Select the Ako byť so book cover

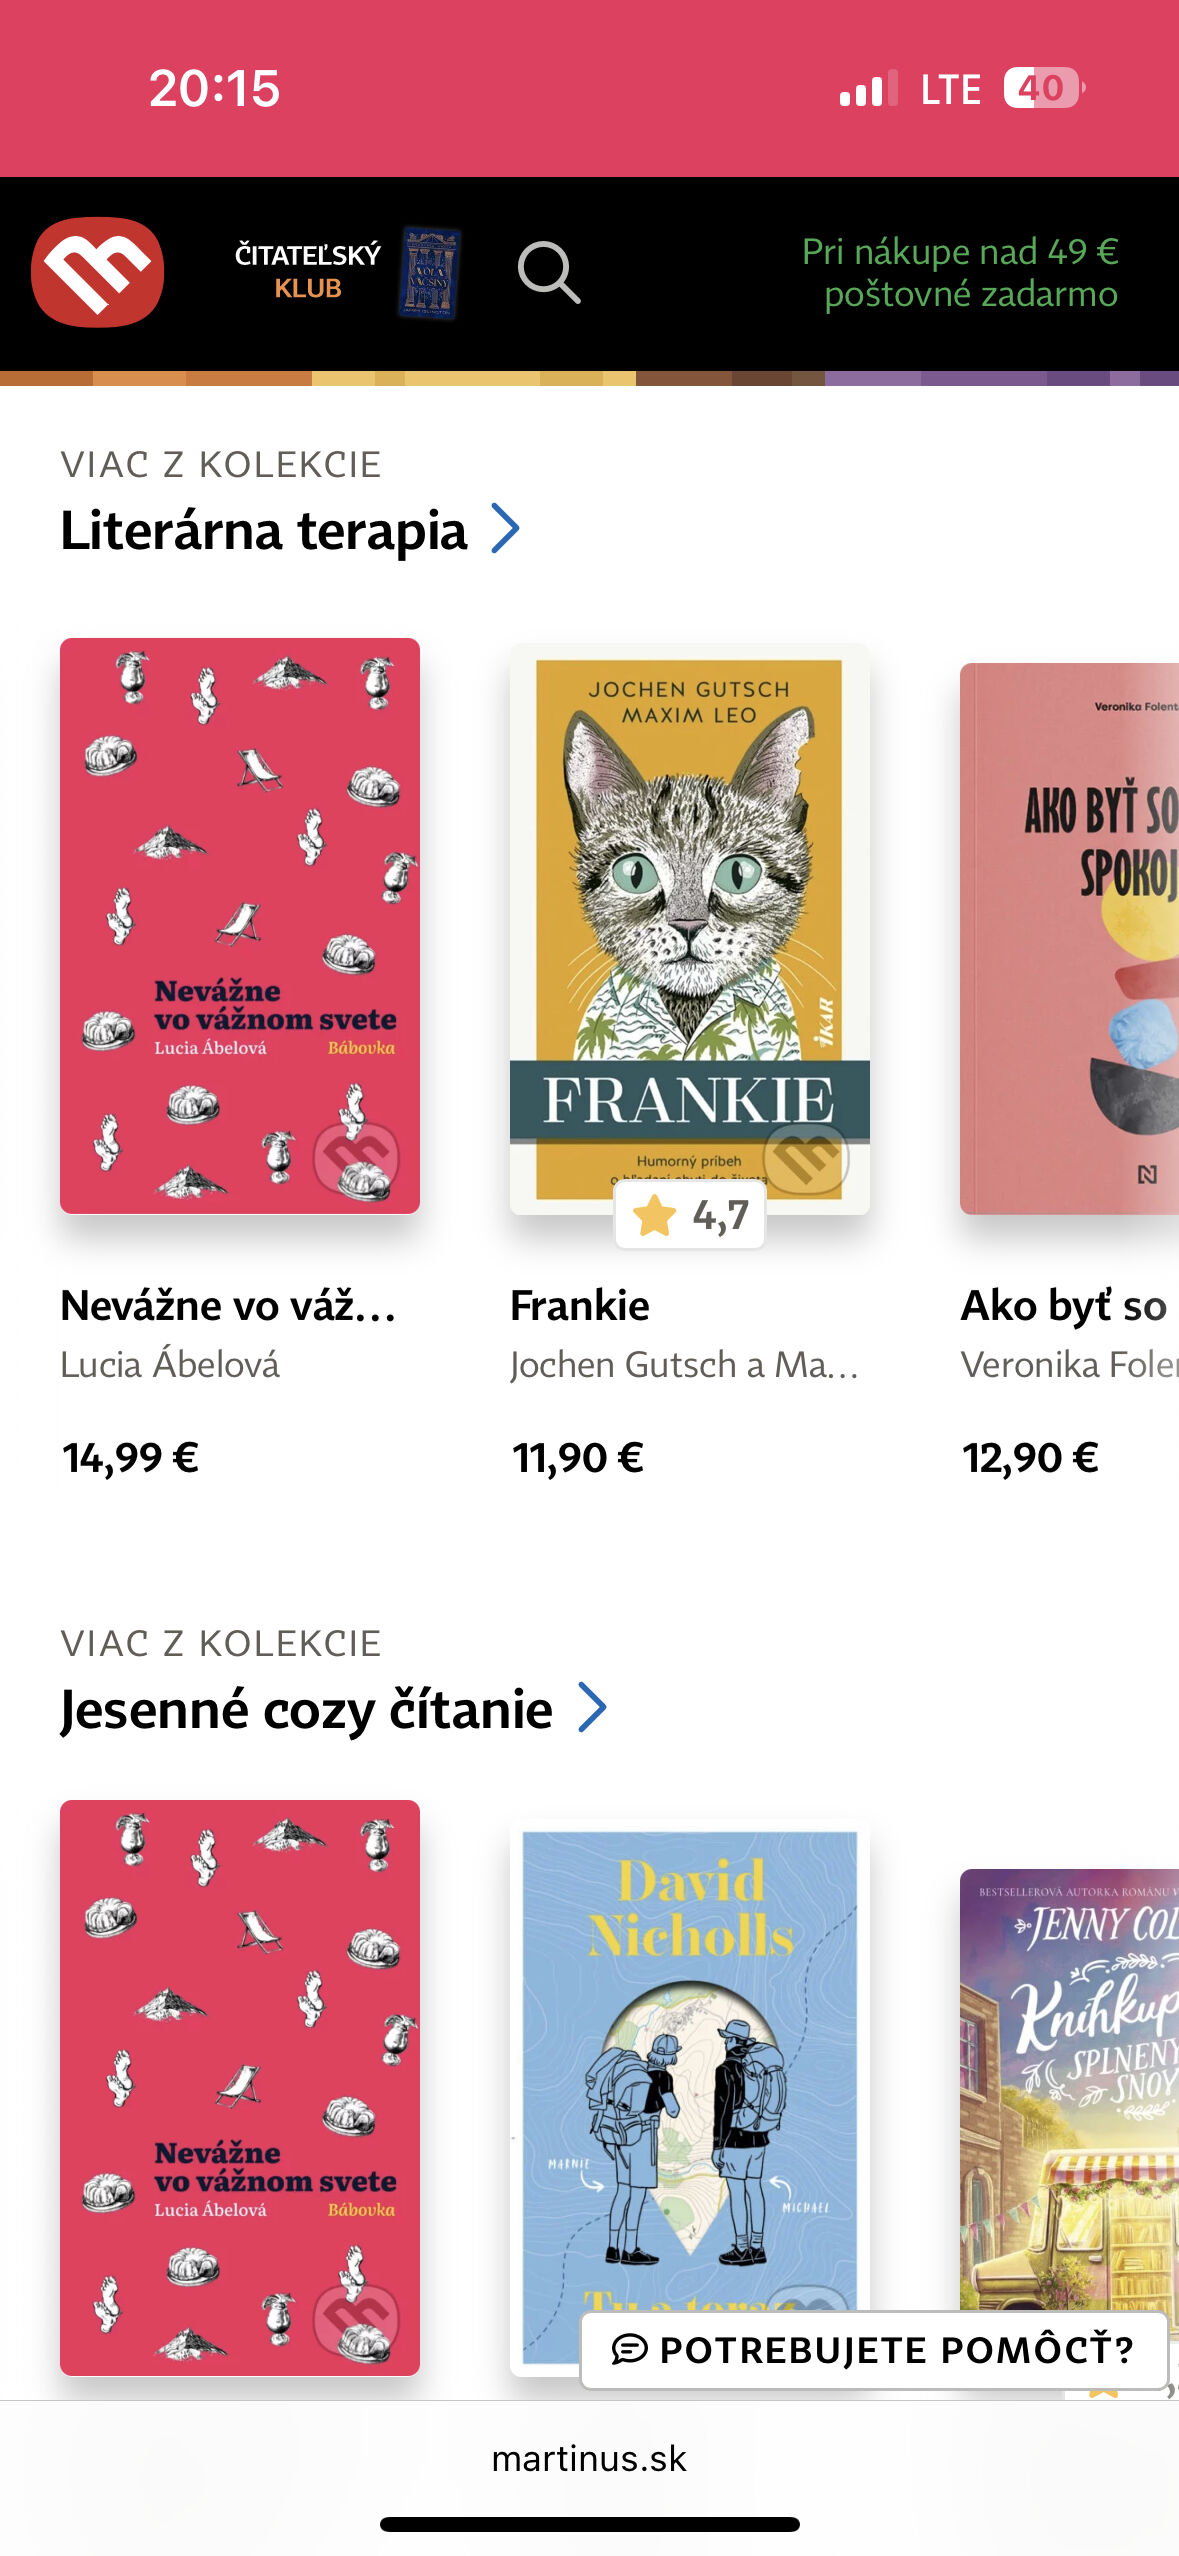[x=1069, y=938]
